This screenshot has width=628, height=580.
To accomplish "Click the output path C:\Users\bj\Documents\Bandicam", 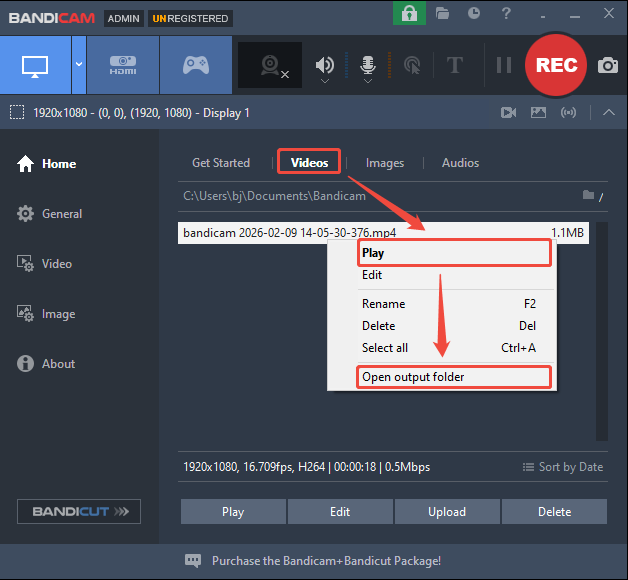I will [x=274, y=196].
